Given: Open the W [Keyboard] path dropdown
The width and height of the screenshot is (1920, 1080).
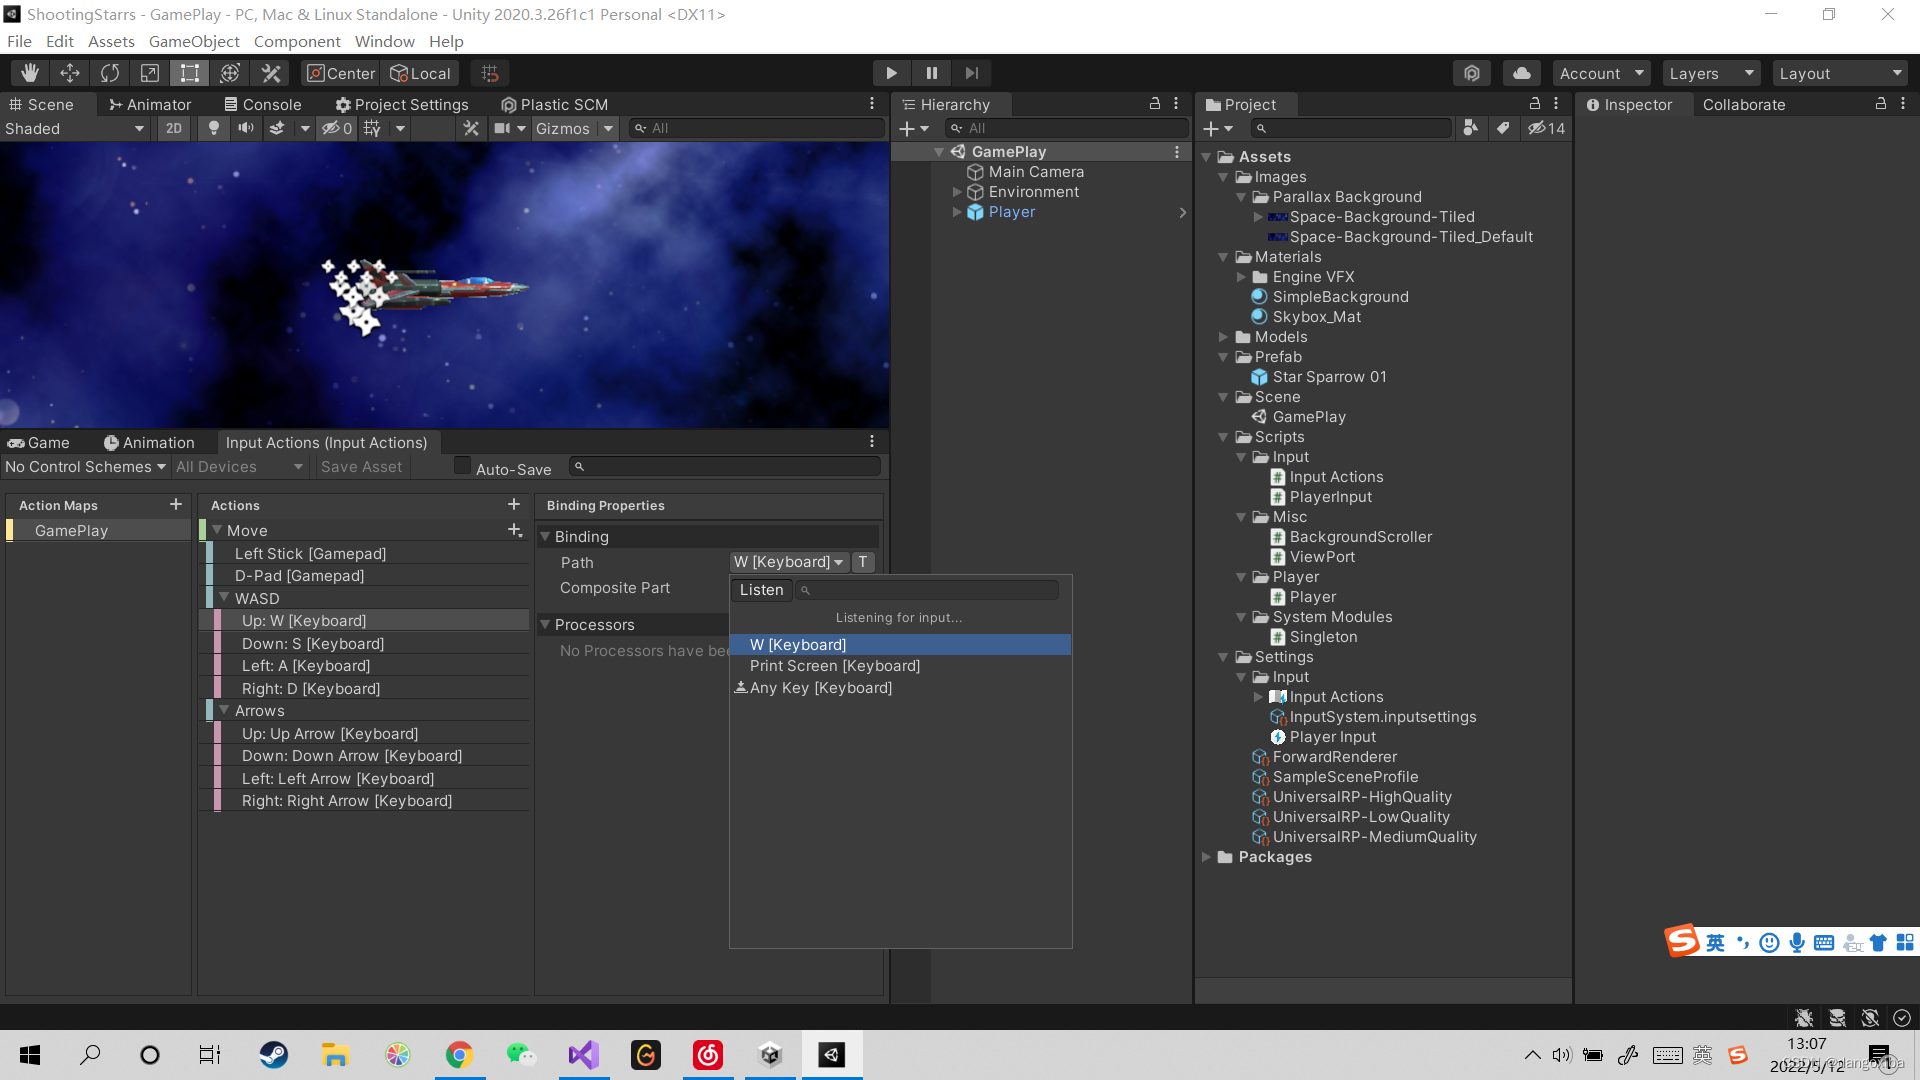Looking at the screenshot, I should (x=789, y=562).
